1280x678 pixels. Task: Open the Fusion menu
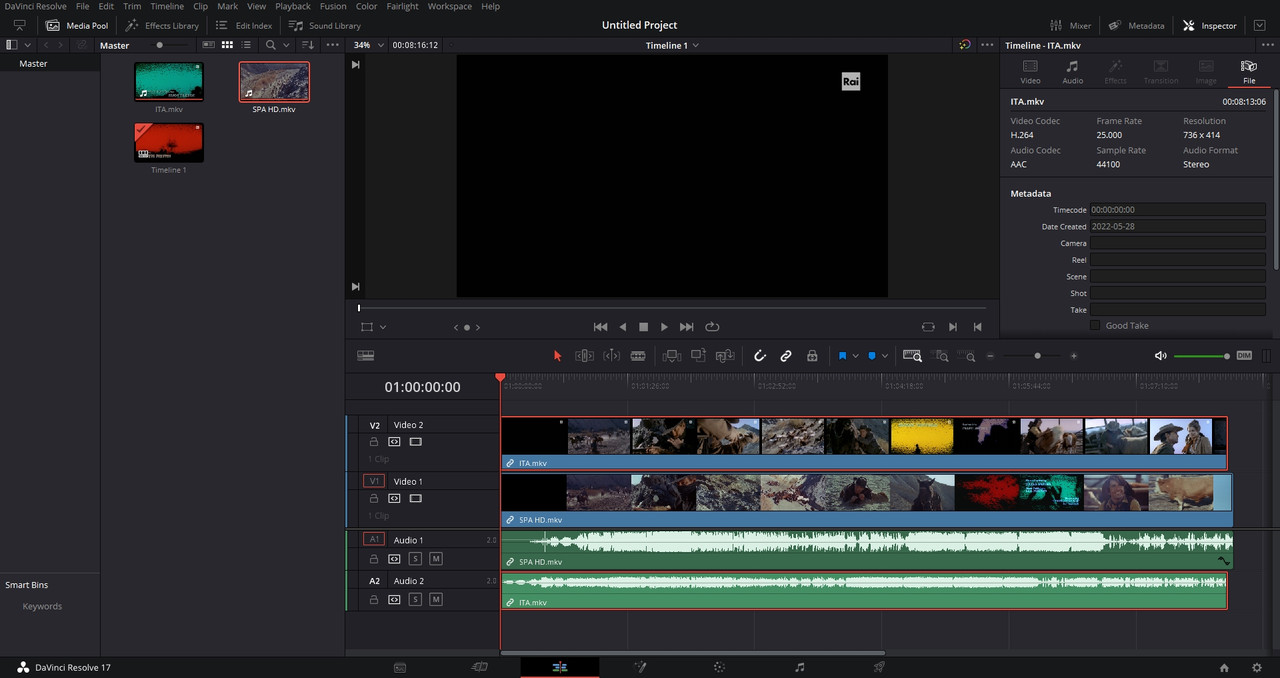coord(333,6)
